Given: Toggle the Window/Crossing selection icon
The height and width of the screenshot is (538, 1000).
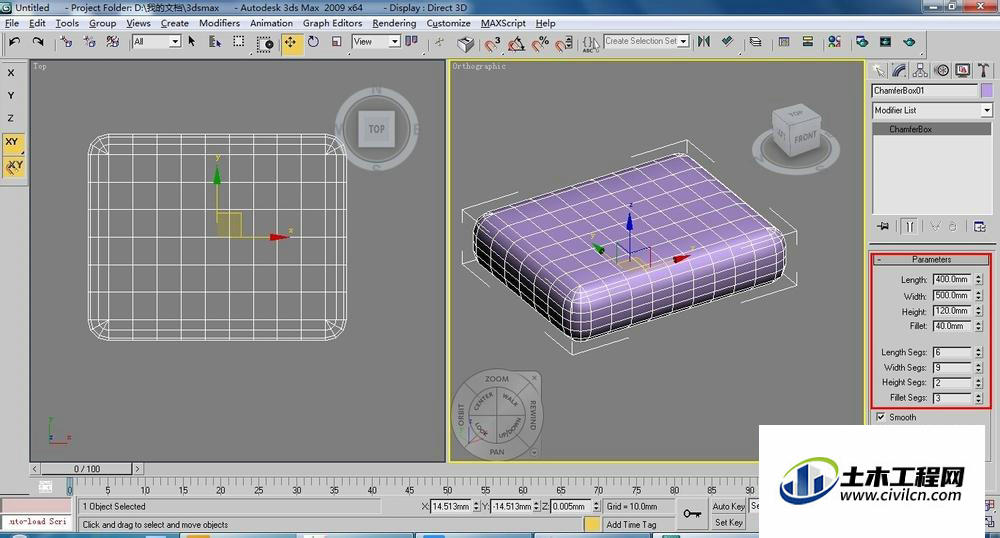Looking at the screenshot, I should click(265, 43).
